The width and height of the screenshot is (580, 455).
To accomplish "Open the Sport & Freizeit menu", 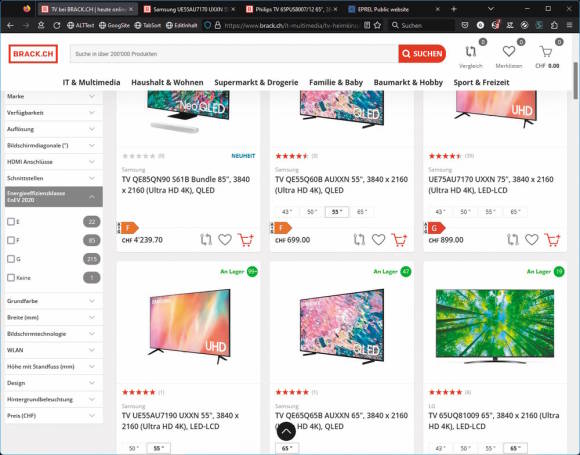I will 481,82.
